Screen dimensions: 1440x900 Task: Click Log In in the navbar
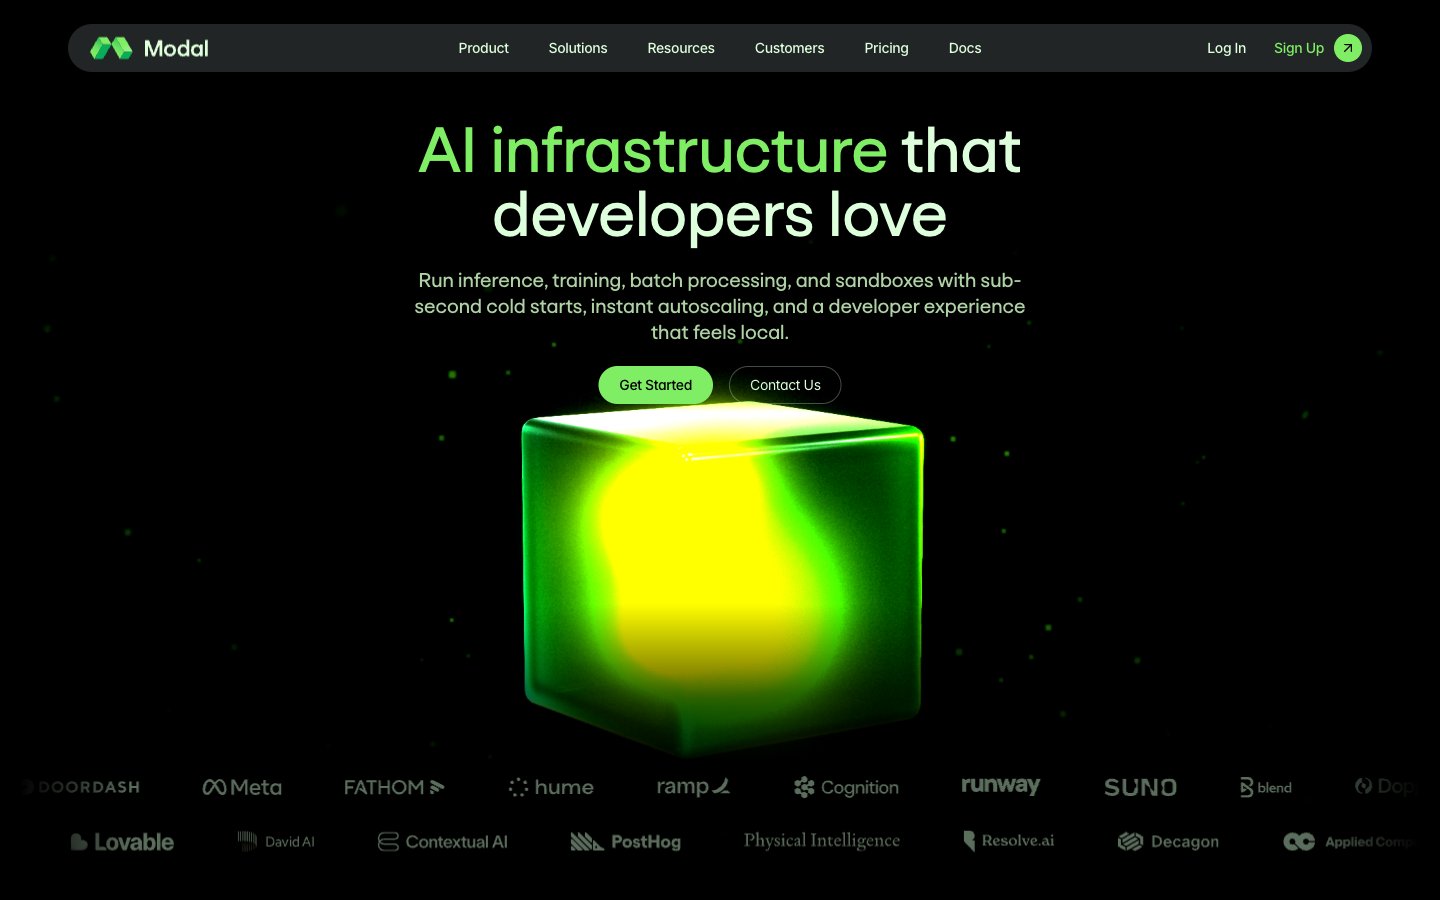point(1226,48)
